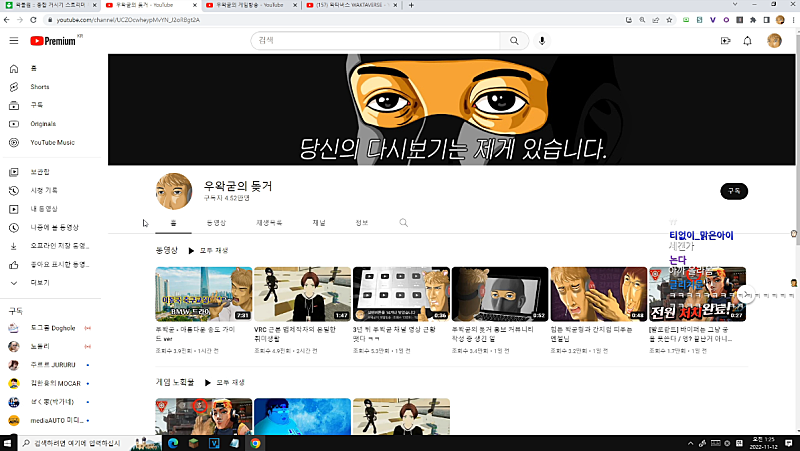800x451 pixels.
Task: Start voice search with microphone icon
Action: [x=542, y=41]
